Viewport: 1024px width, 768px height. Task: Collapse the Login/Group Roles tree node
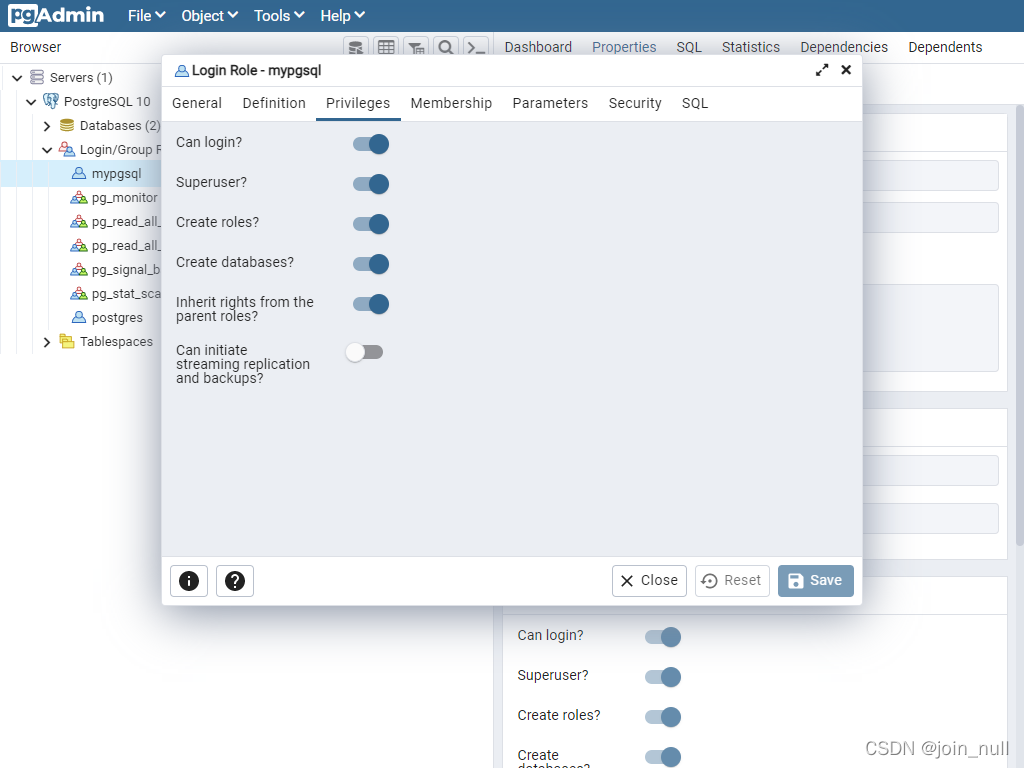point(46,150)
